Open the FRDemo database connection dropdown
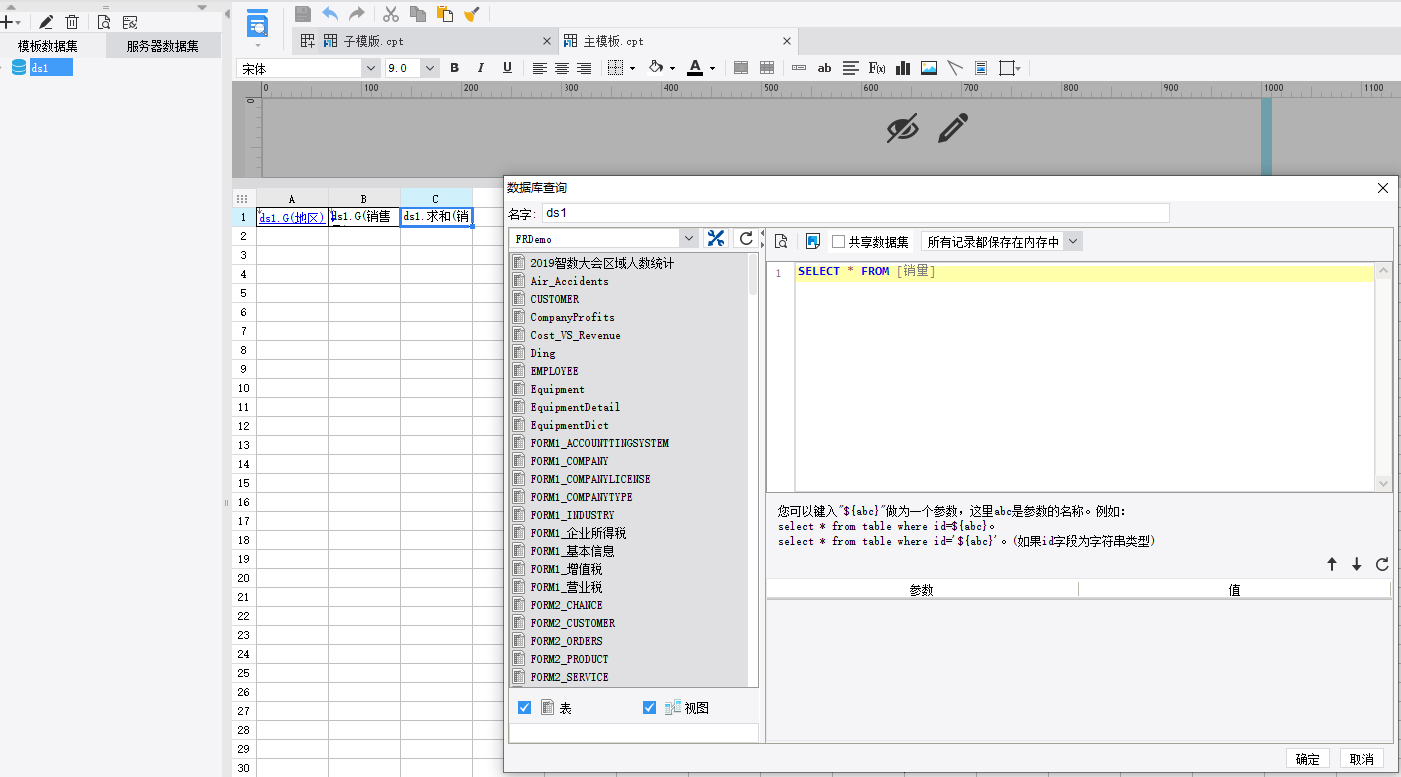 688,238
